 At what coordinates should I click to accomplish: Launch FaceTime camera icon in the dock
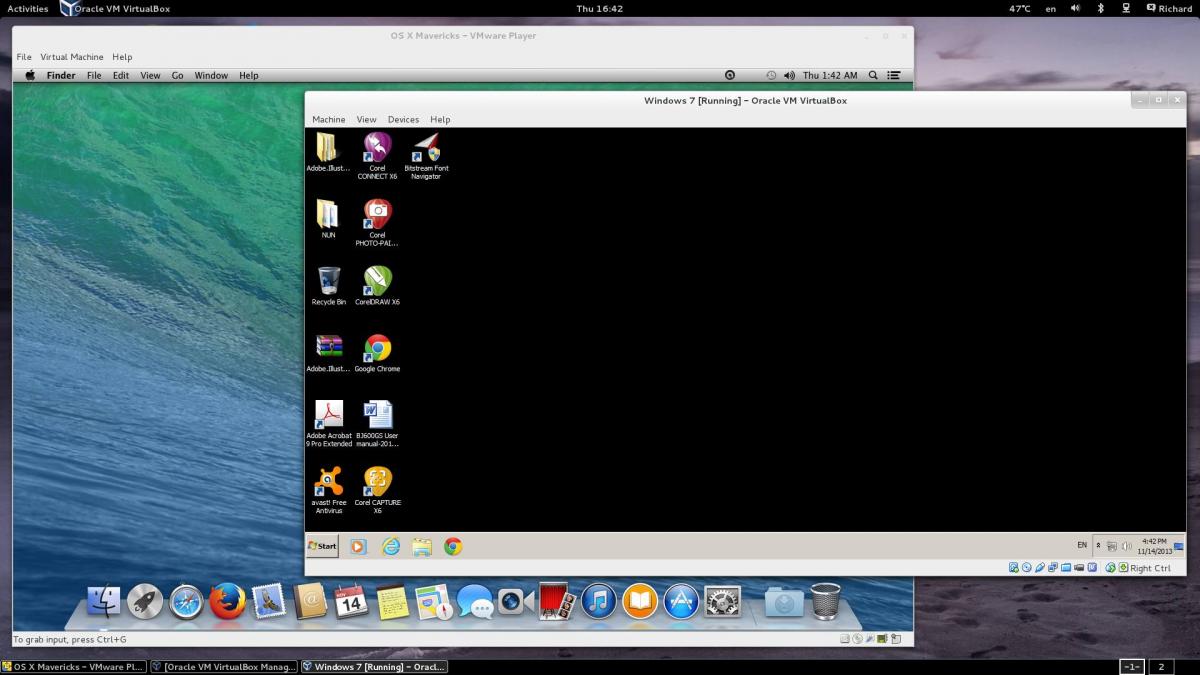(x=515, y=601)
